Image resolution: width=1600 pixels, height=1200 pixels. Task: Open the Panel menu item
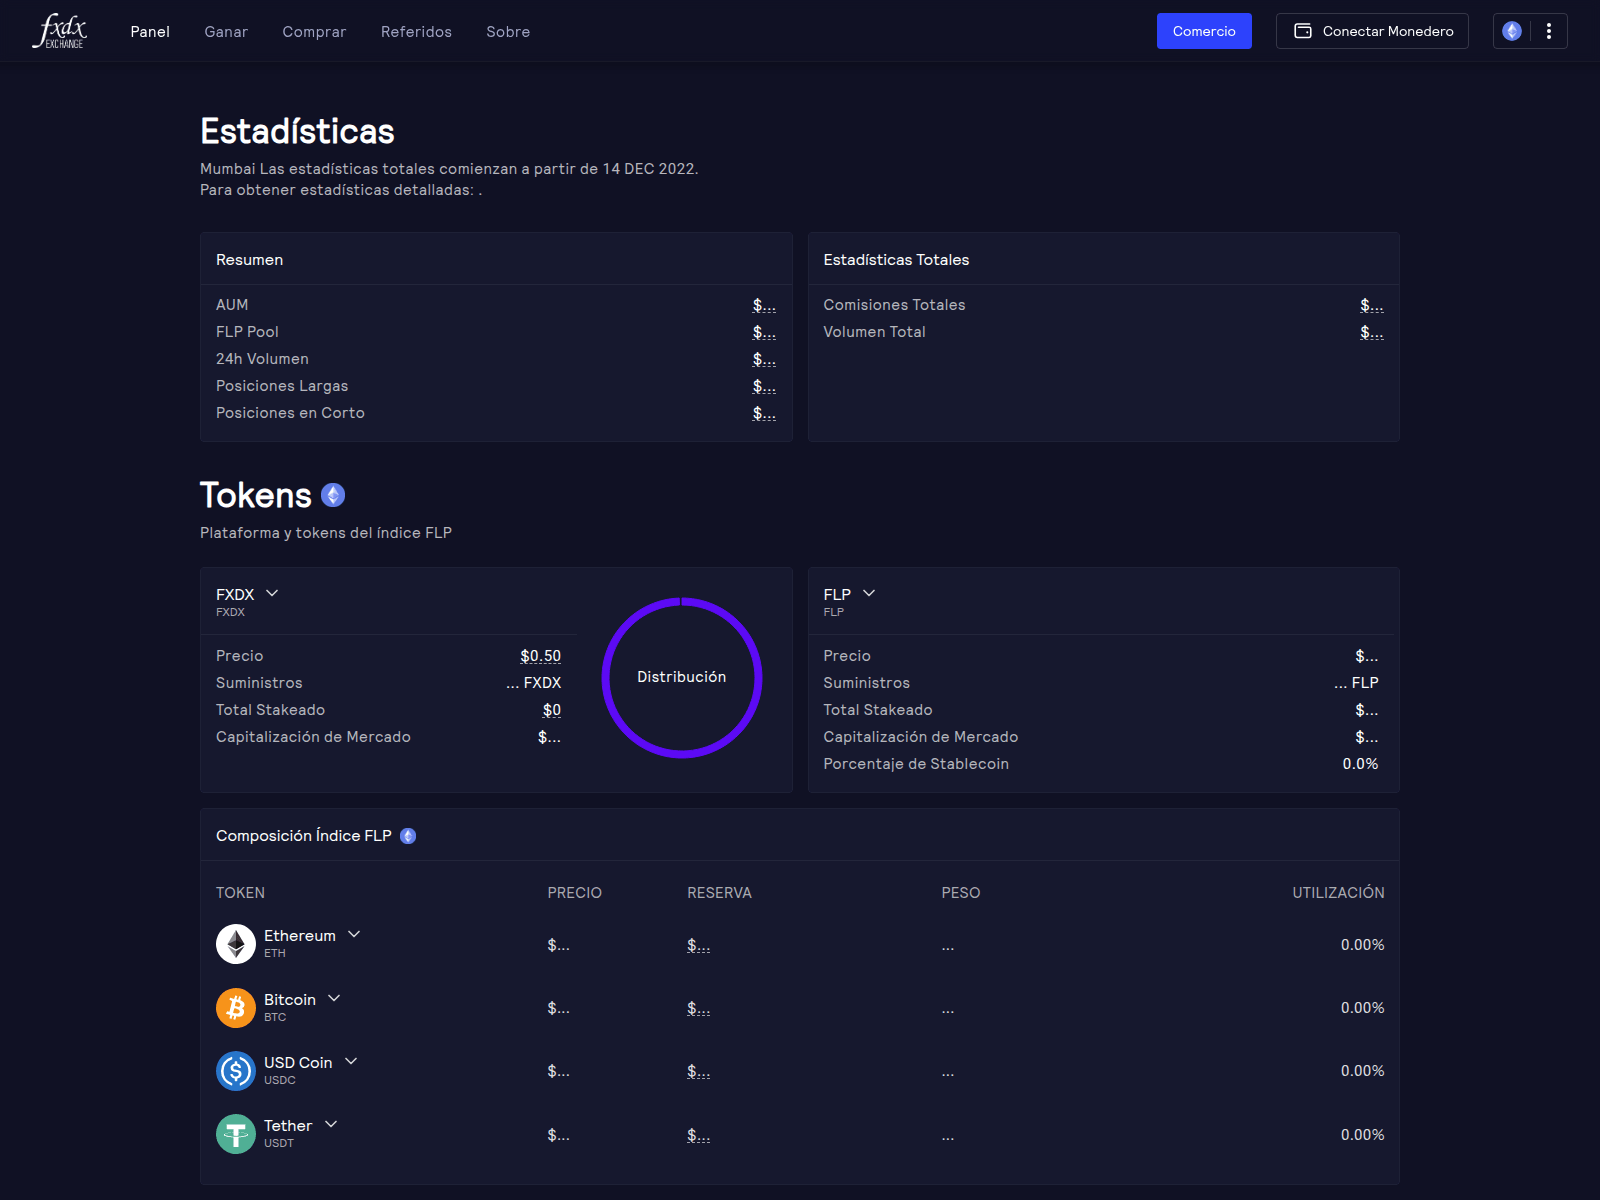[150, 32]
